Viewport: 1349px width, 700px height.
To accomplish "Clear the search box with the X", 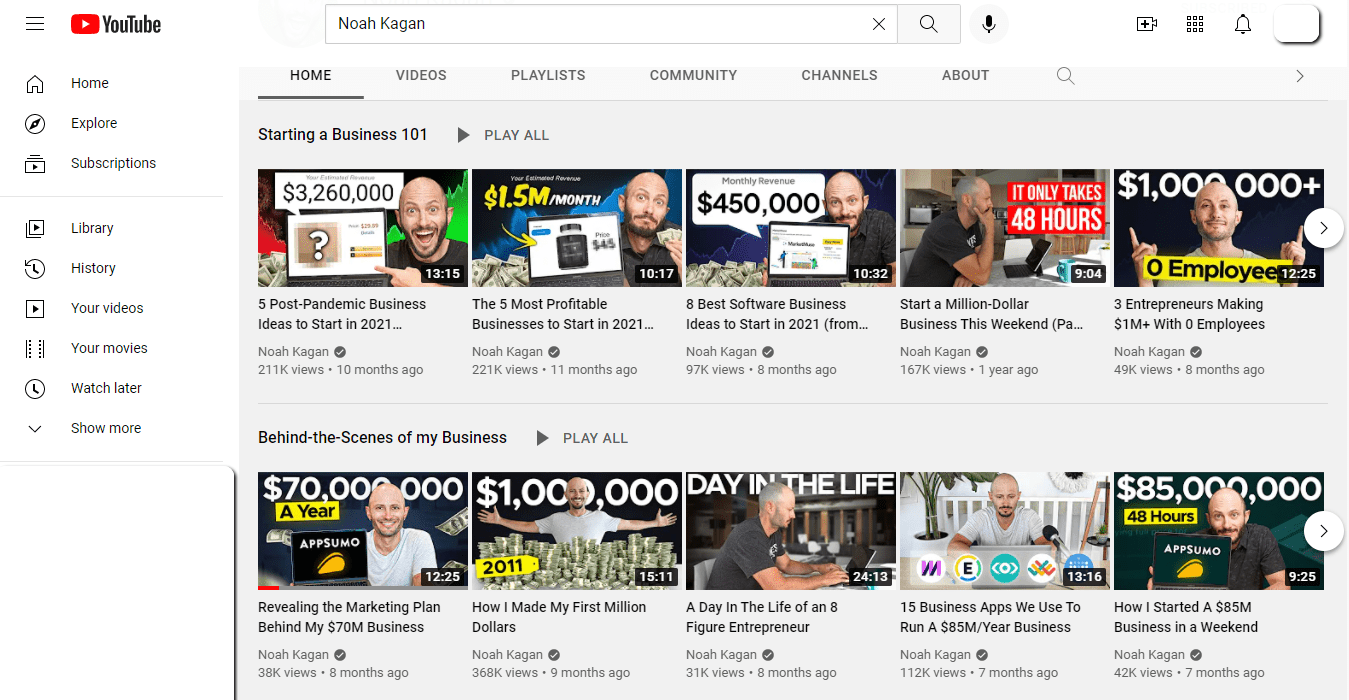I will pos(879,24).
